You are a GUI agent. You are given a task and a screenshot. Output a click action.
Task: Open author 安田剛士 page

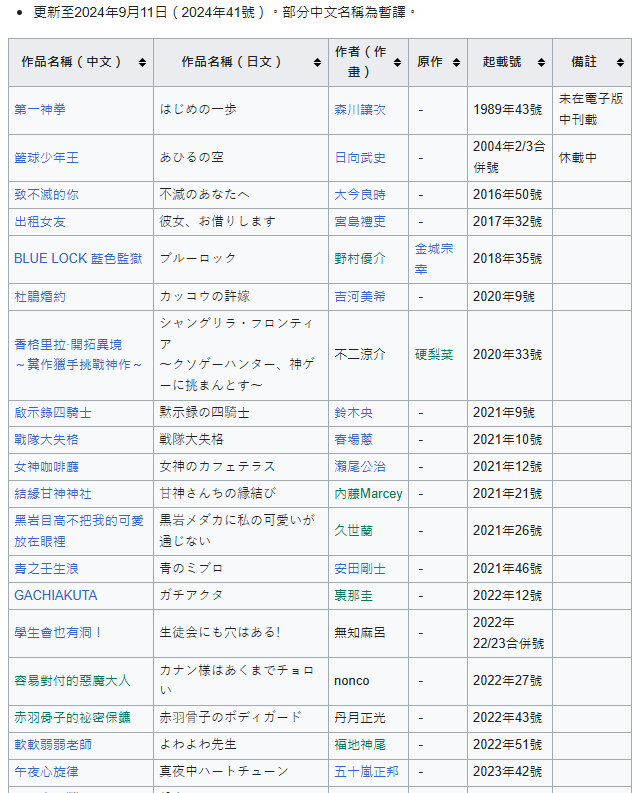pos(360,569)
